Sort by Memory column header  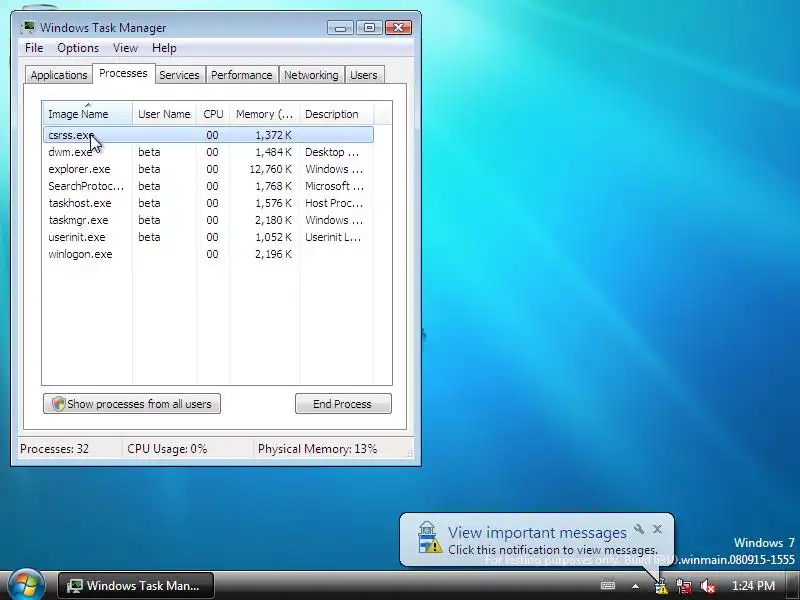(264, 114)
